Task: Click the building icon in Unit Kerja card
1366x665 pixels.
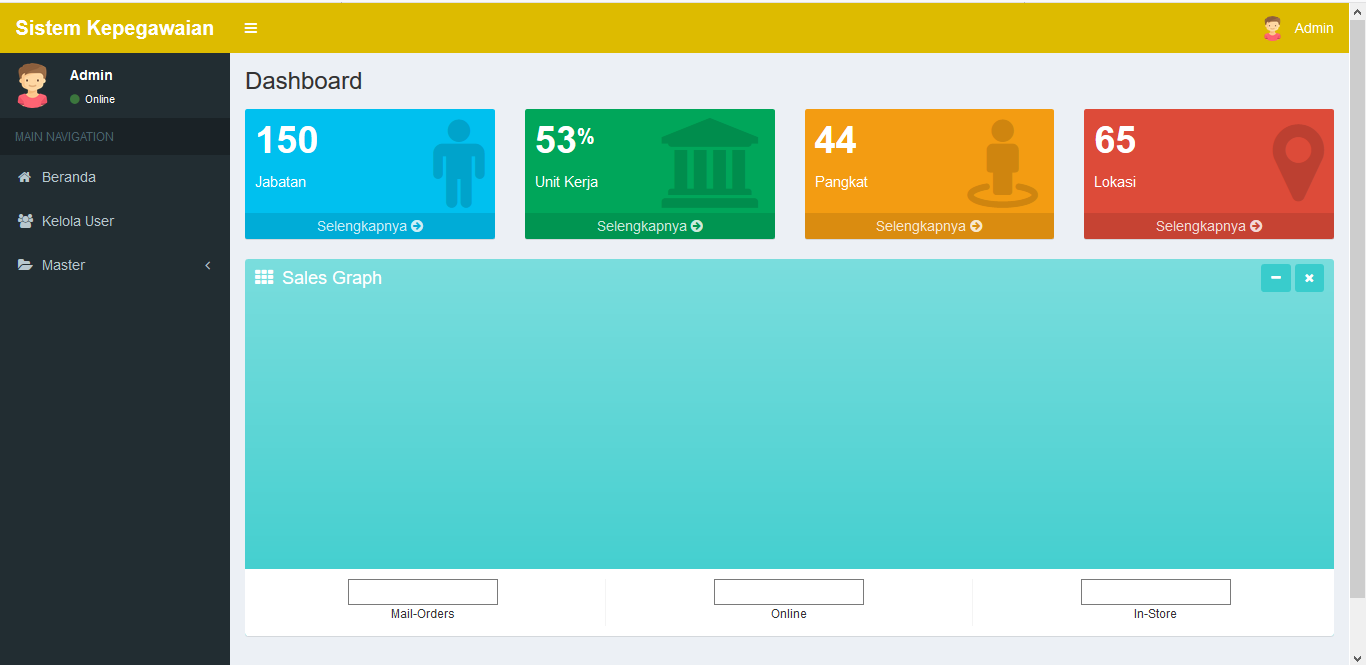Action: 709,163
